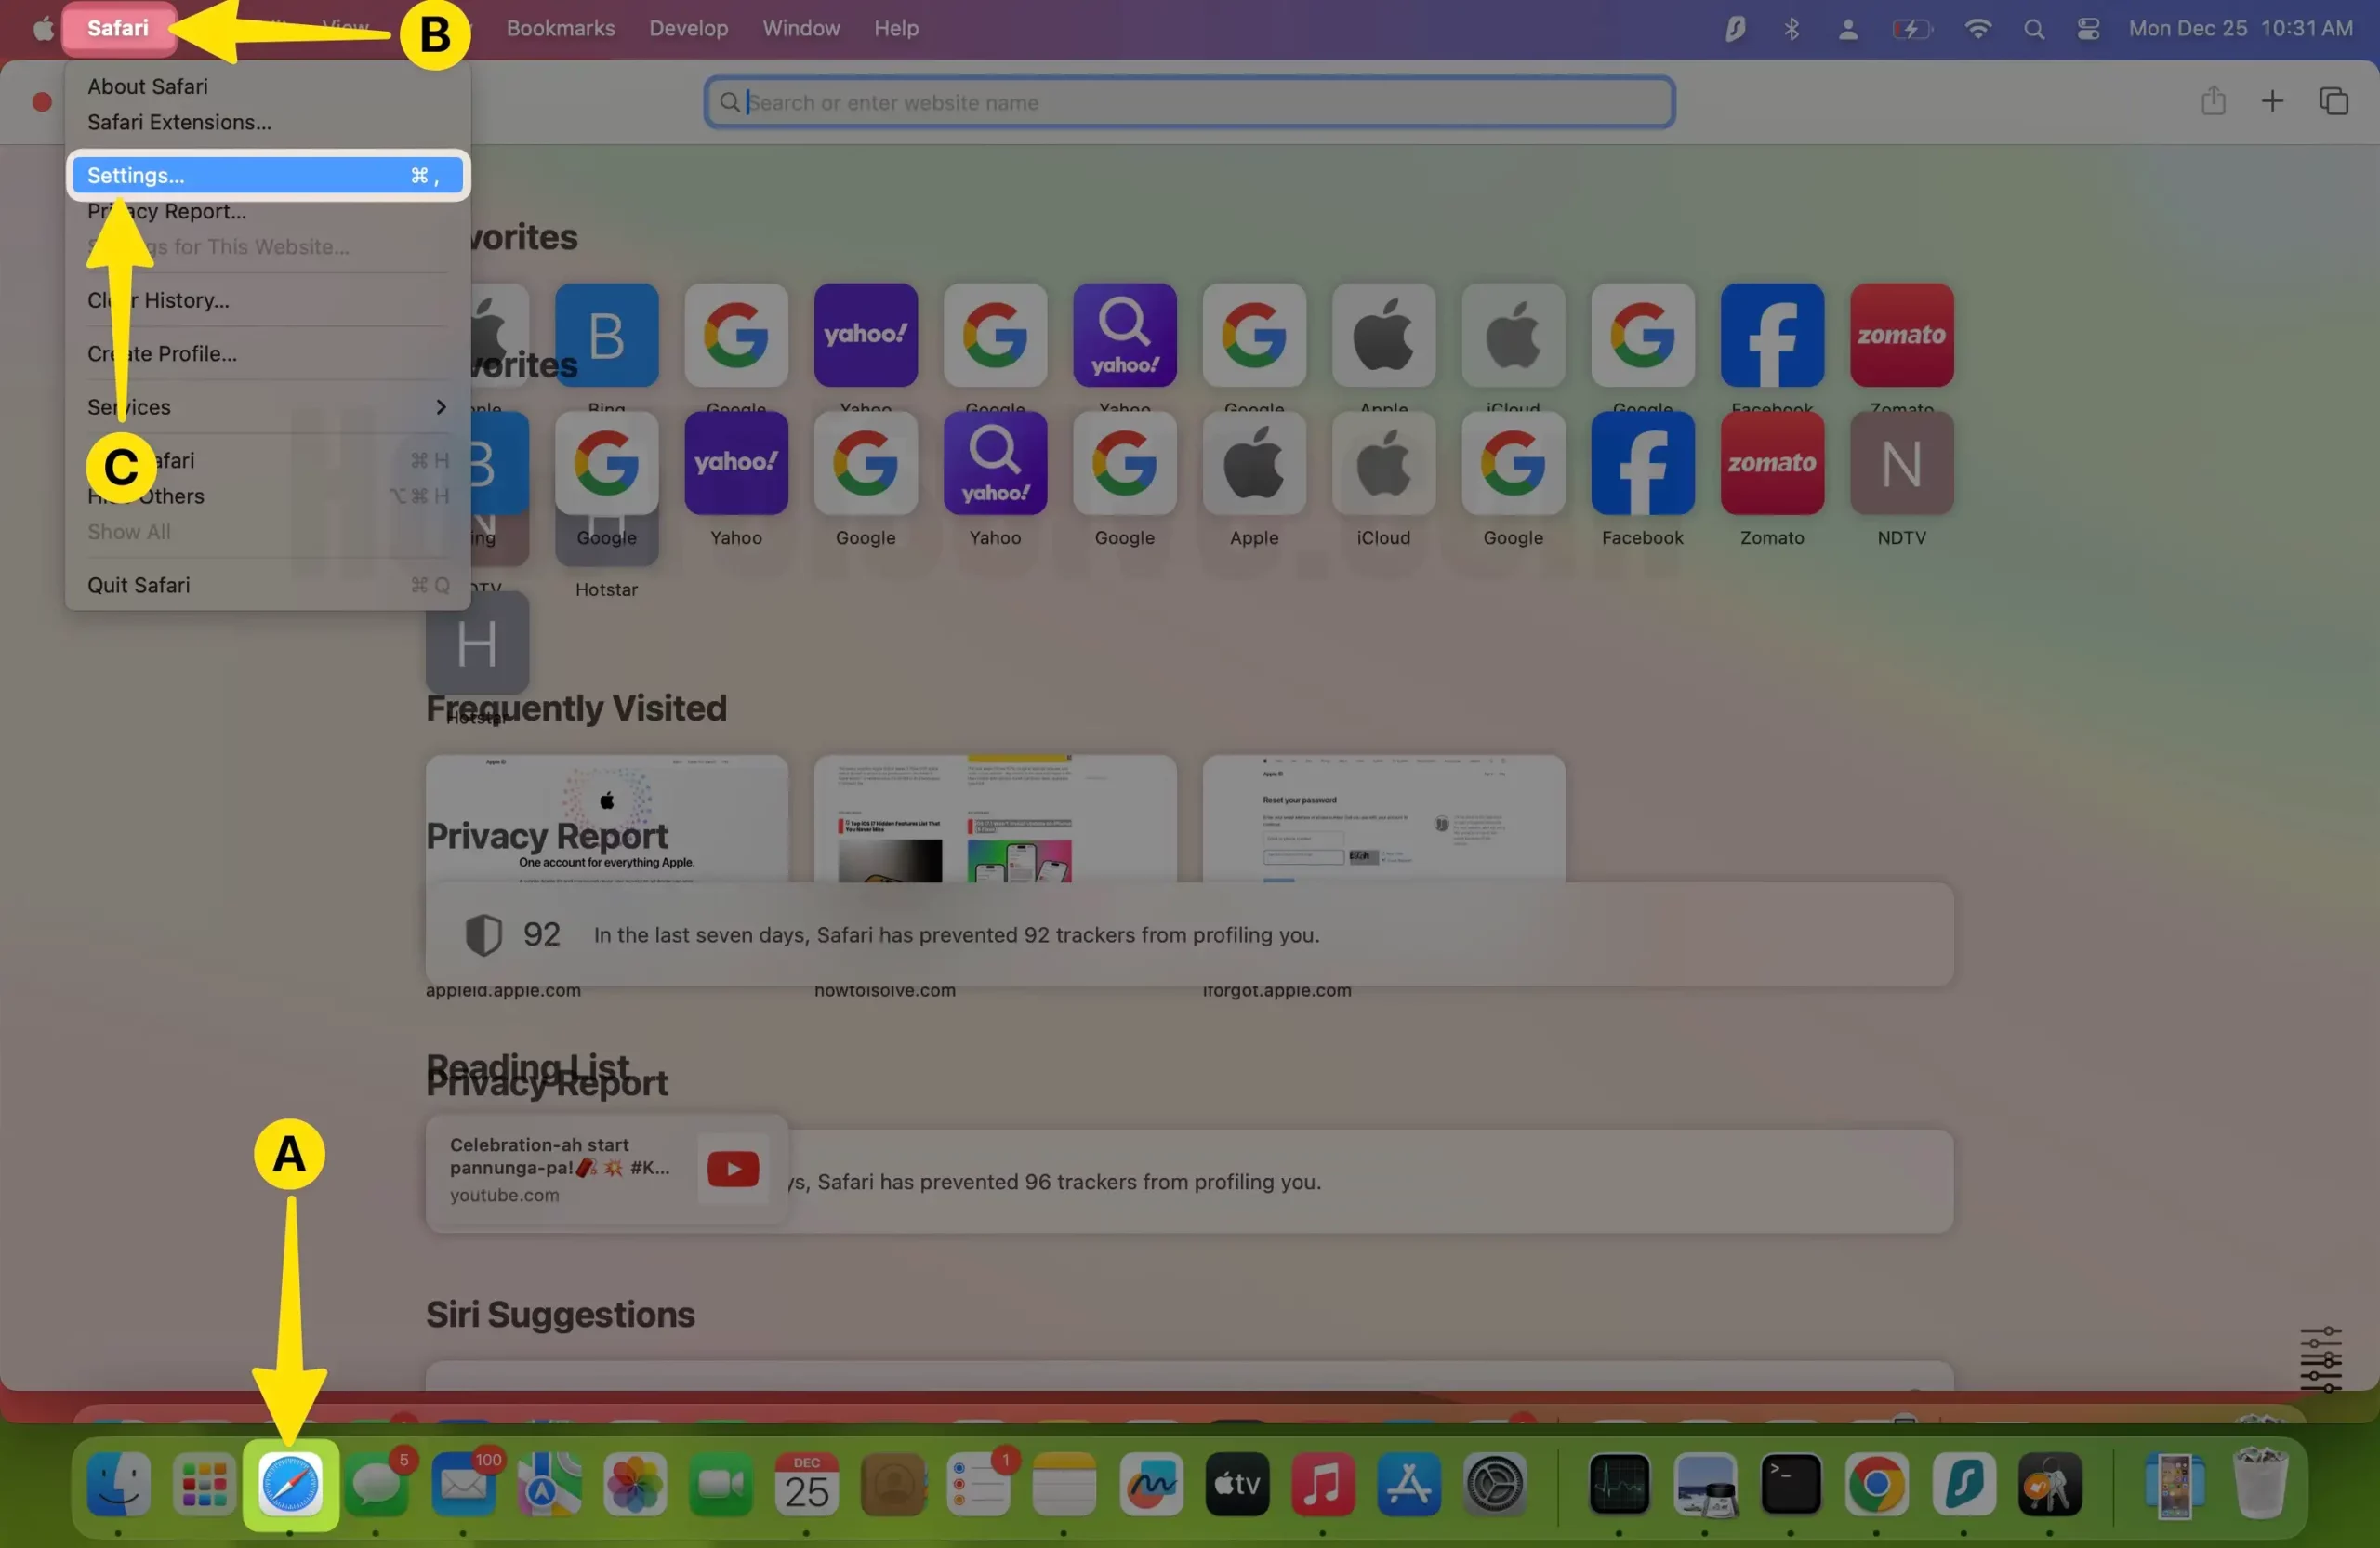The width and height of the screenshot is (2380, 1548).
Task: Open Clear History from Safari menu
Action: pos(158,298)
